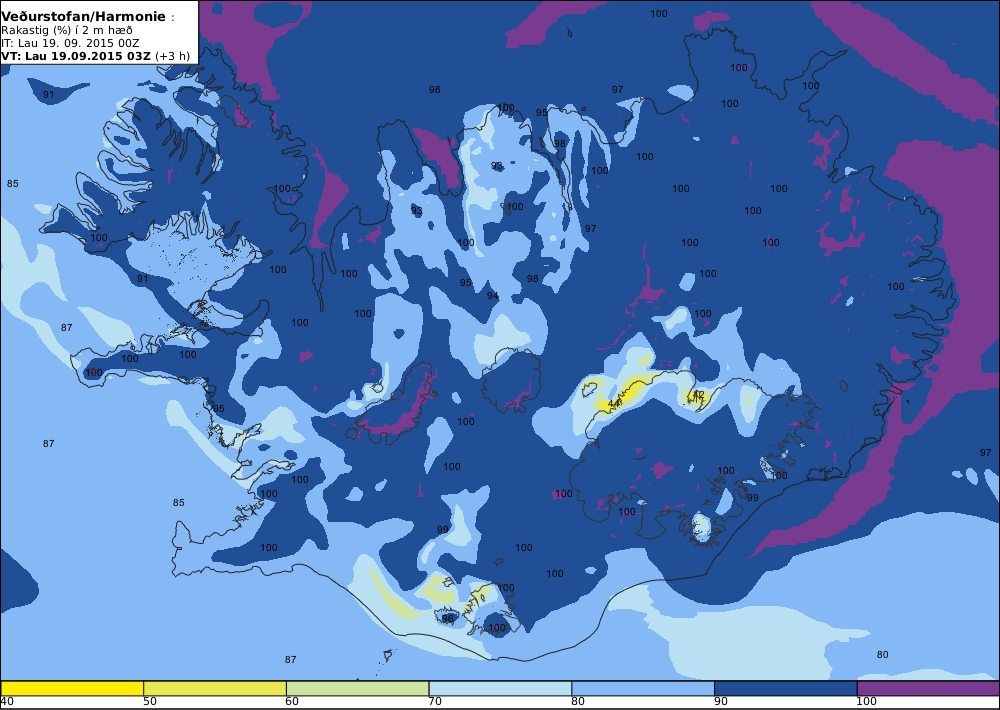Click the '94' humidity value on the map
This screenshot has height=710, width=1000.
[492, 296]
